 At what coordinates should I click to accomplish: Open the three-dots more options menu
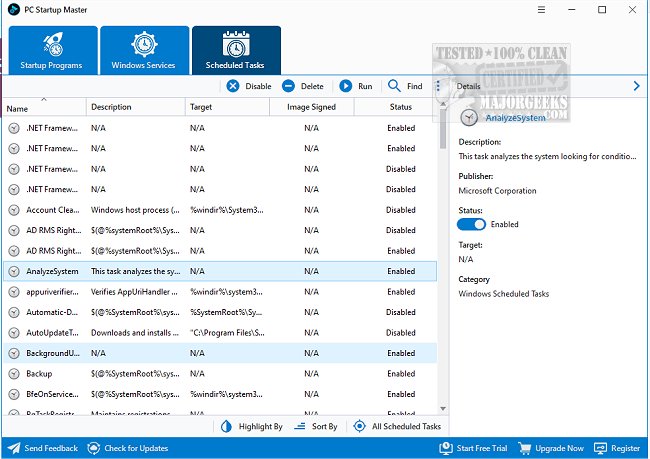pos(438,86)
